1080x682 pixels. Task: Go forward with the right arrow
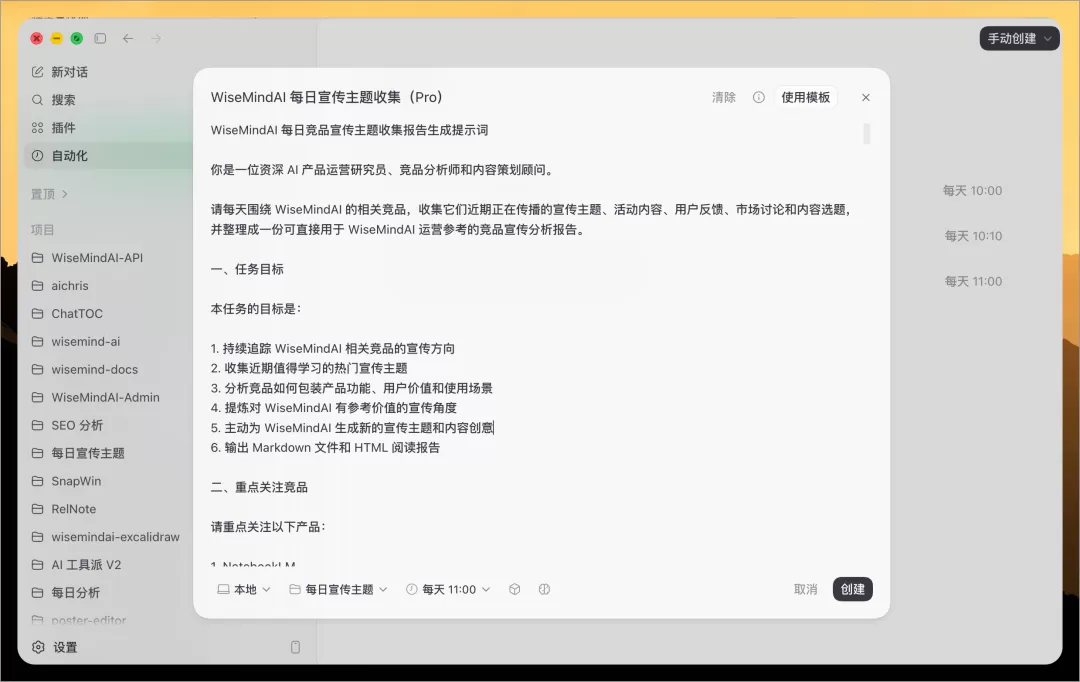tap(156, 39)
